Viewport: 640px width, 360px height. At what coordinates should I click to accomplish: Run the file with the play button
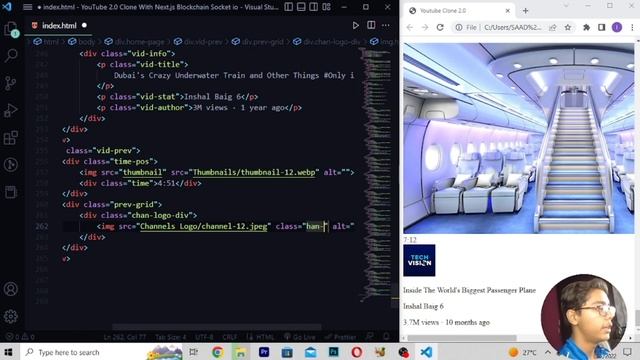pyautogui.click(x=356, y=25)
